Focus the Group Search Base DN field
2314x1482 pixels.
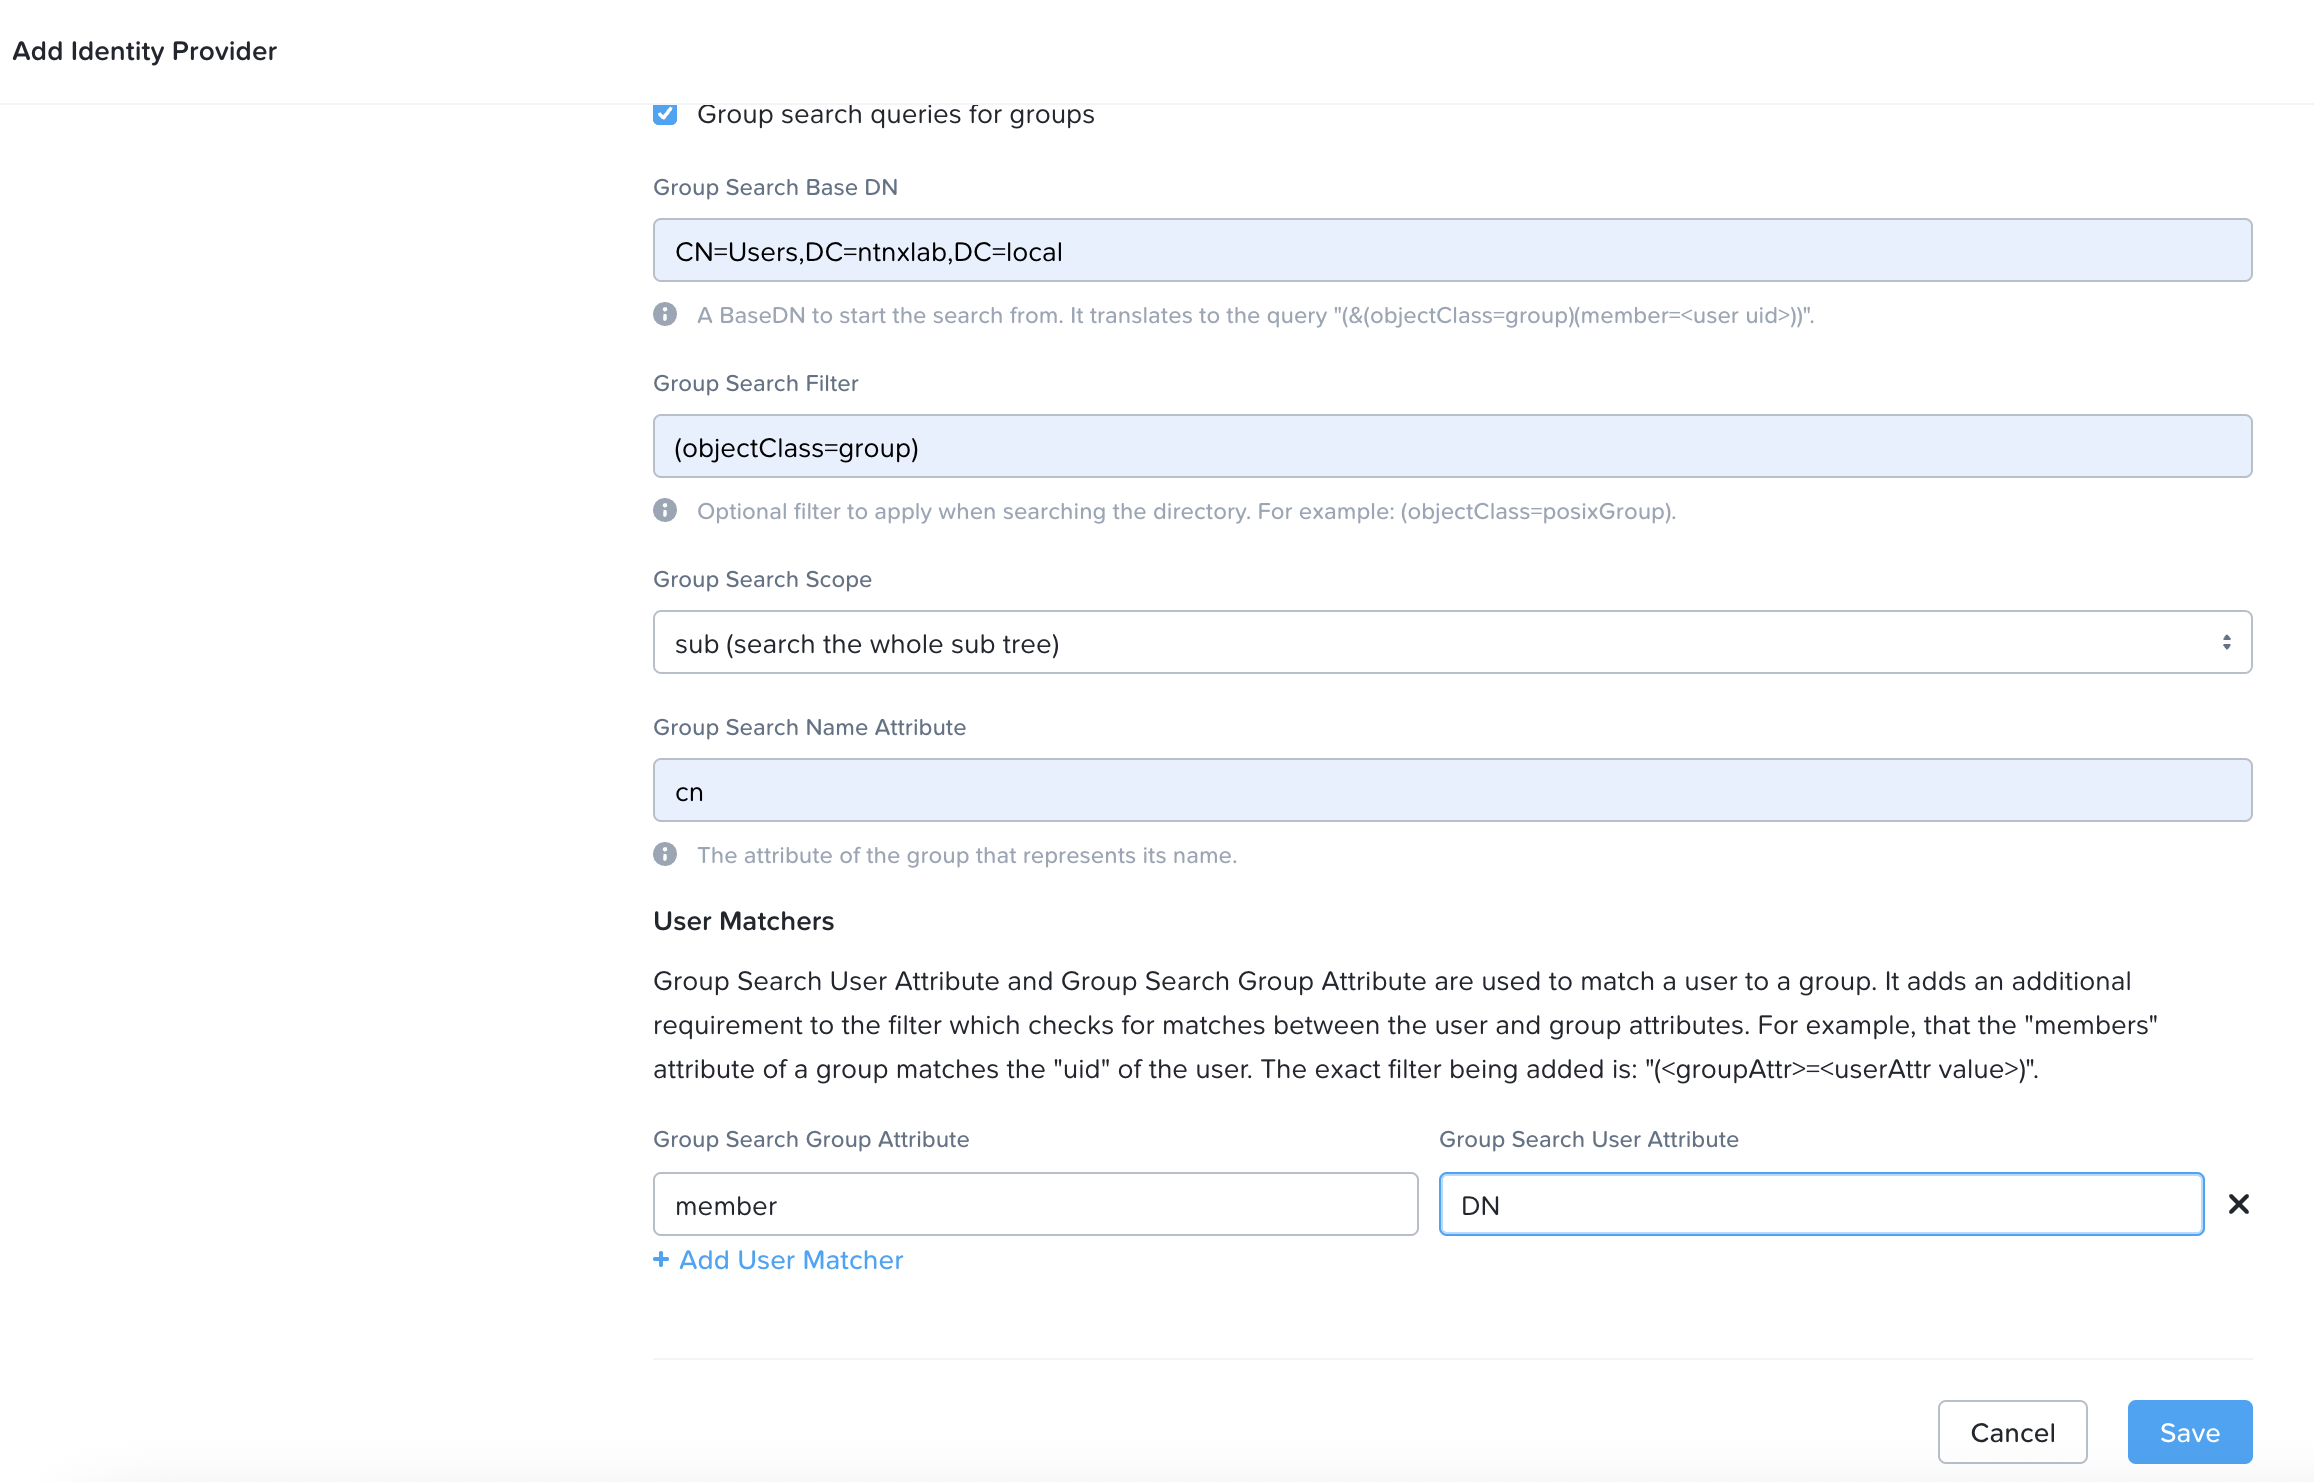pos(1452,251)
